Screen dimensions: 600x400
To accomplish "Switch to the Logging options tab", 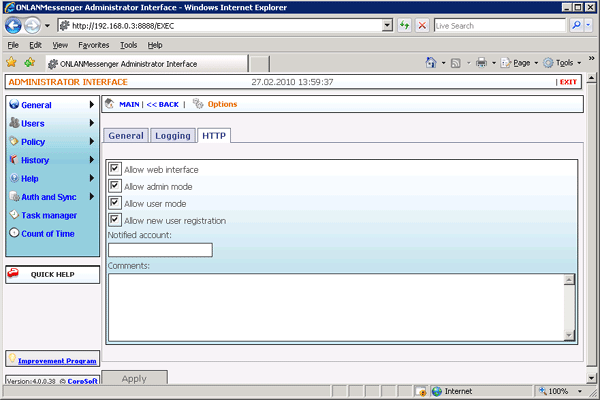I will pyautogui.click(x=173, y=136).
